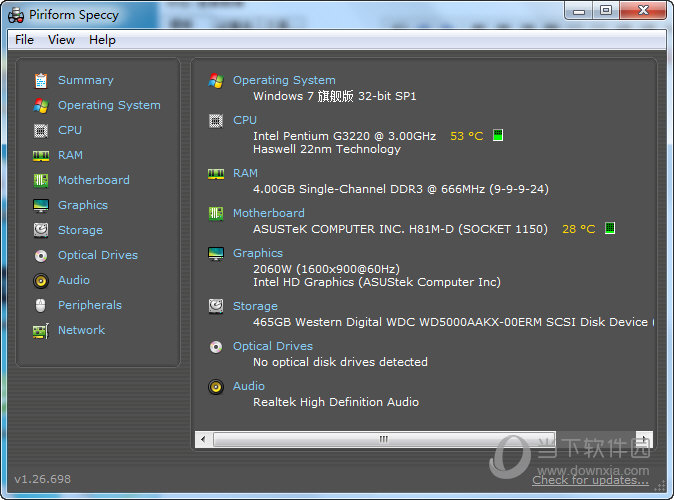Click the ASUSTeK H81M-D motherboard text
674x500 pixels.
401,229
